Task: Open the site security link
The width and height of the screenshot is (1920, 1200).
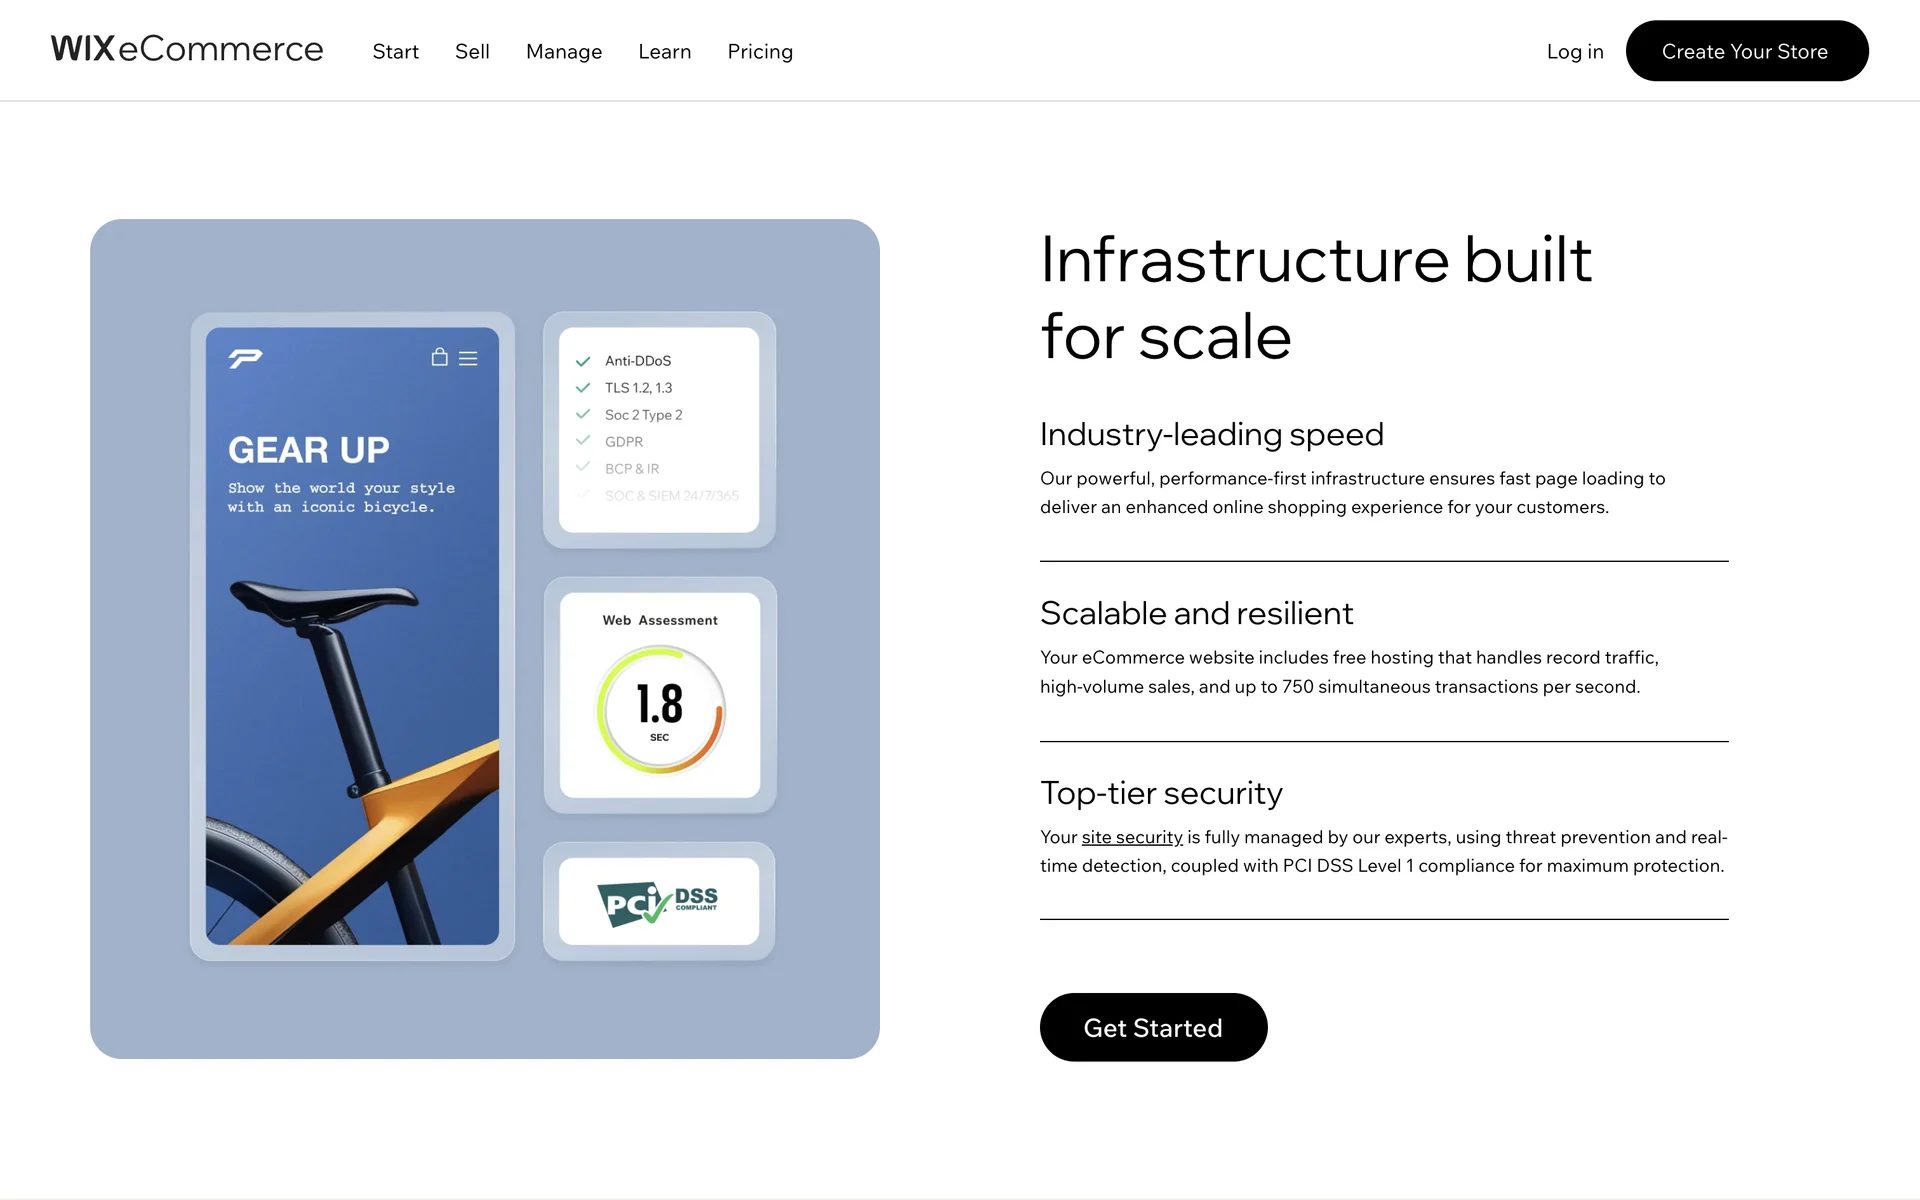Action: tap(1132, 837)
